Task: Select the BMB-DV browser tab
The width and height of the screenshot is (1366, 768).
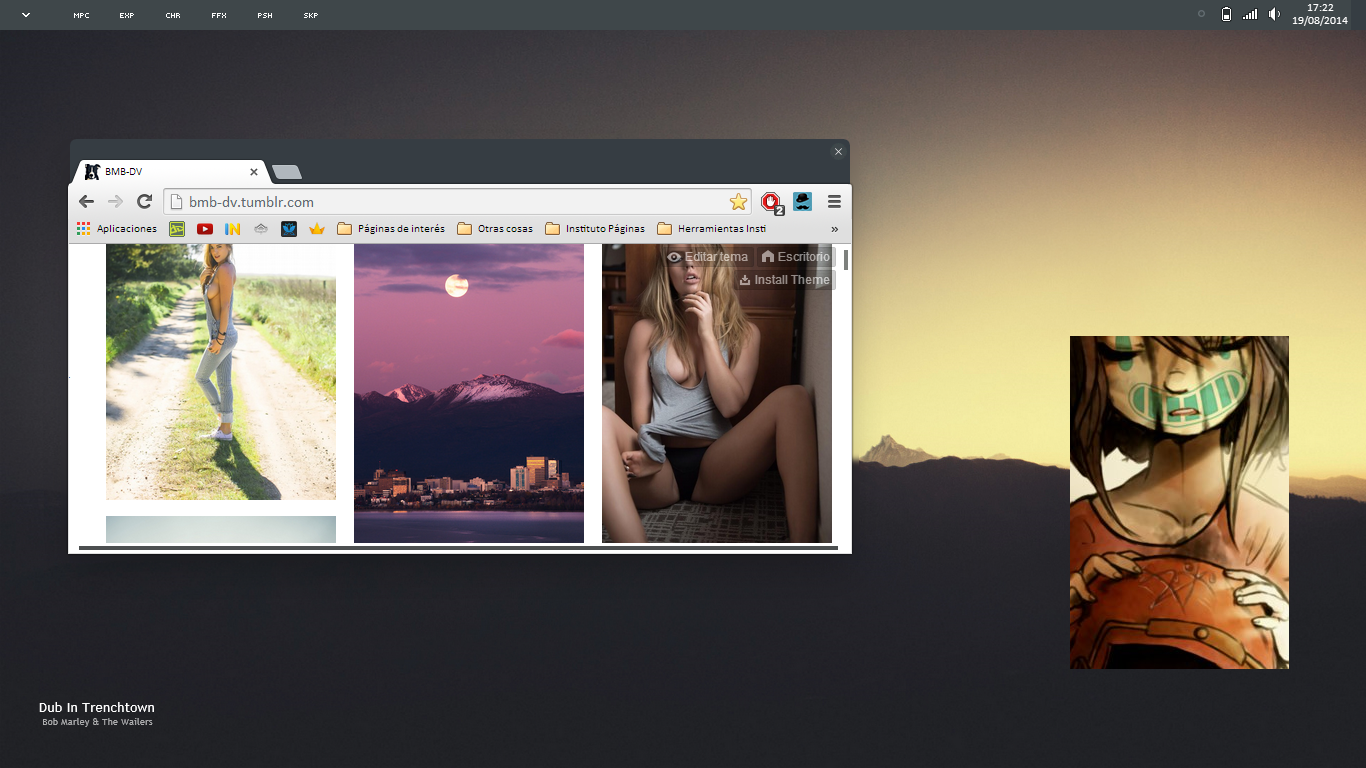Action: coord(170,172)
